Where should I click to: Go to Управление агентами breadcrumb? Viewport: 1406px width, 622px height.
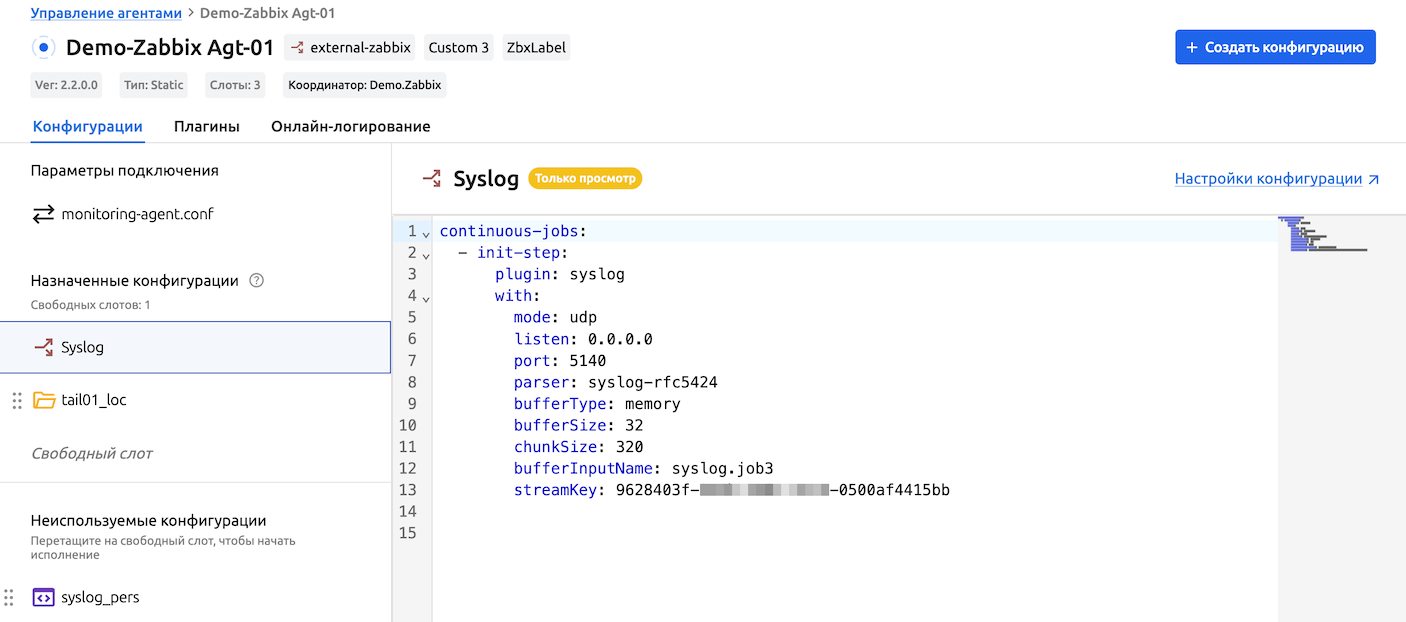[106, 13]
